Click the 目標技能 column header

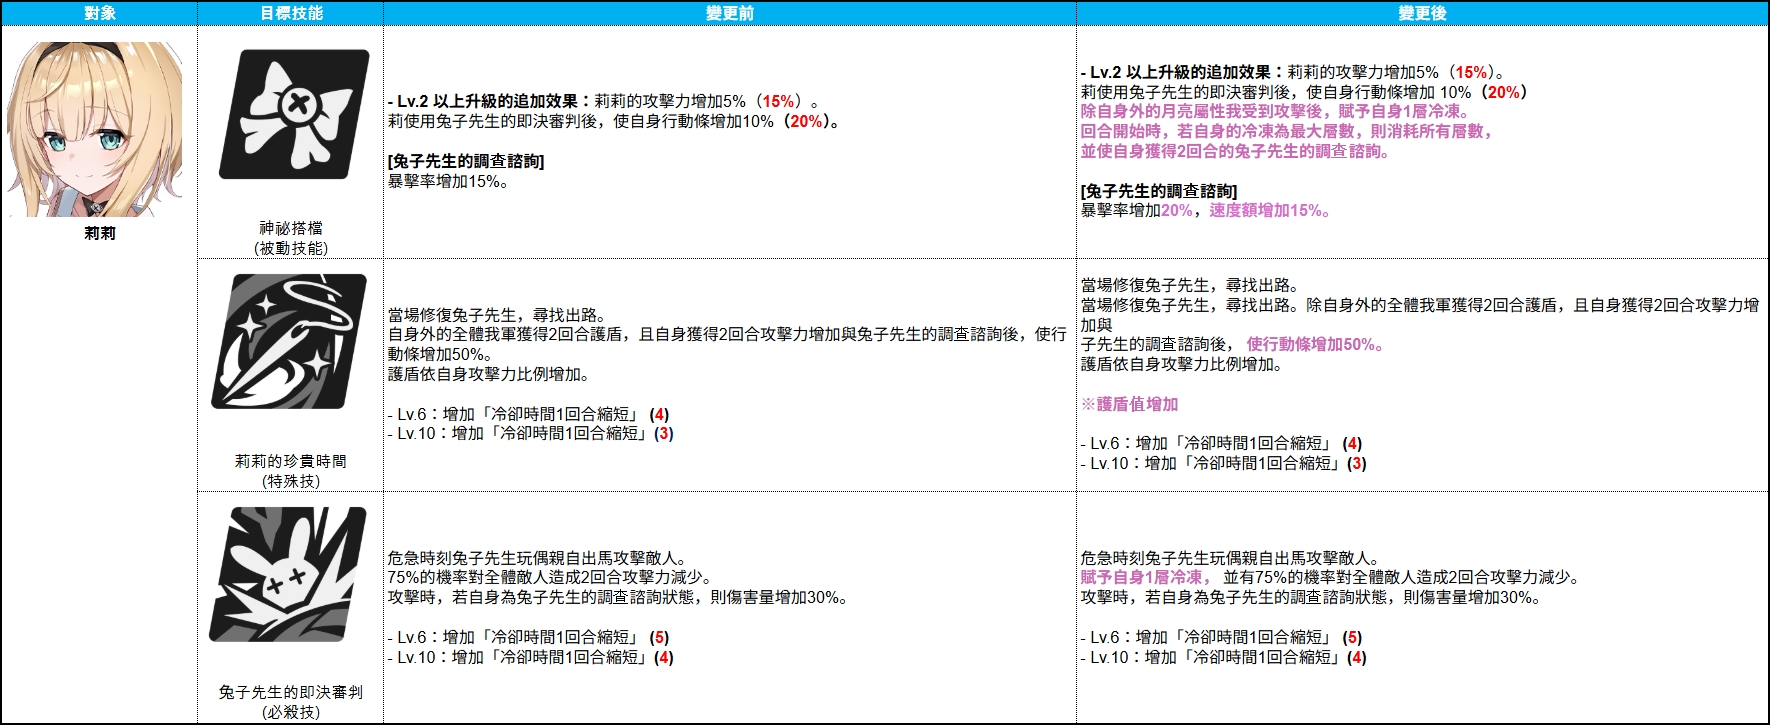tap(291, 13)
